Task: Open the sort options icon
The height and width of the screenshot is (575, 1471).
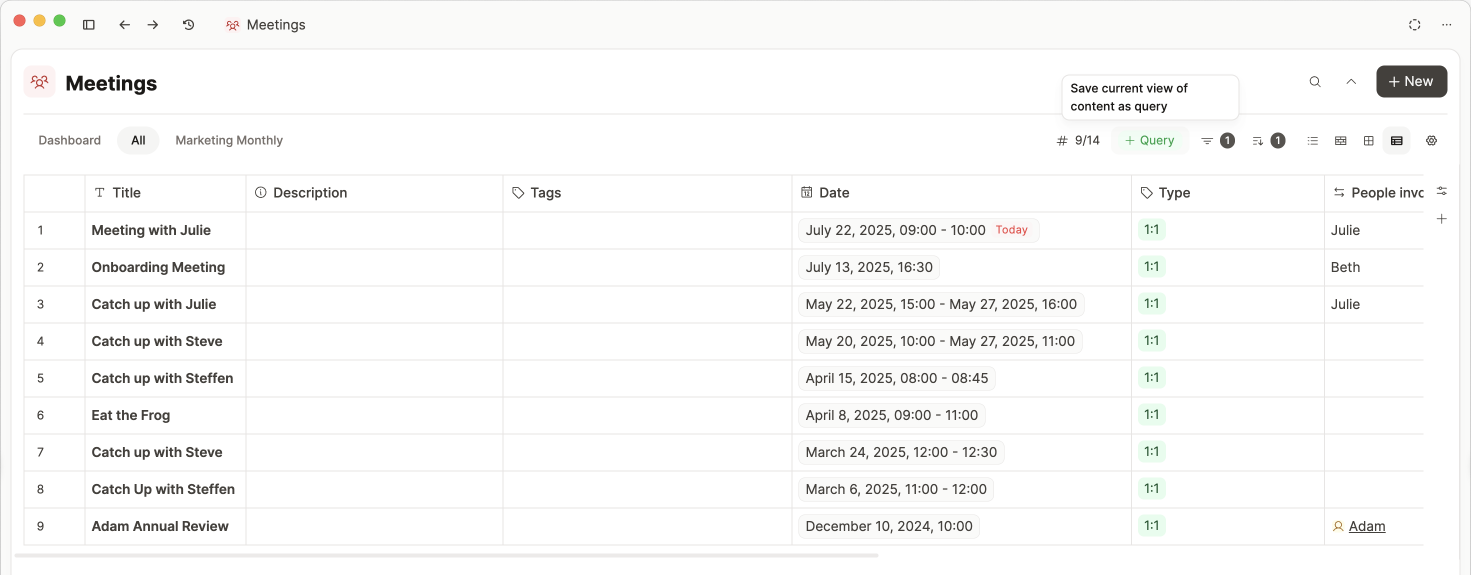Action: [1259, 141]
